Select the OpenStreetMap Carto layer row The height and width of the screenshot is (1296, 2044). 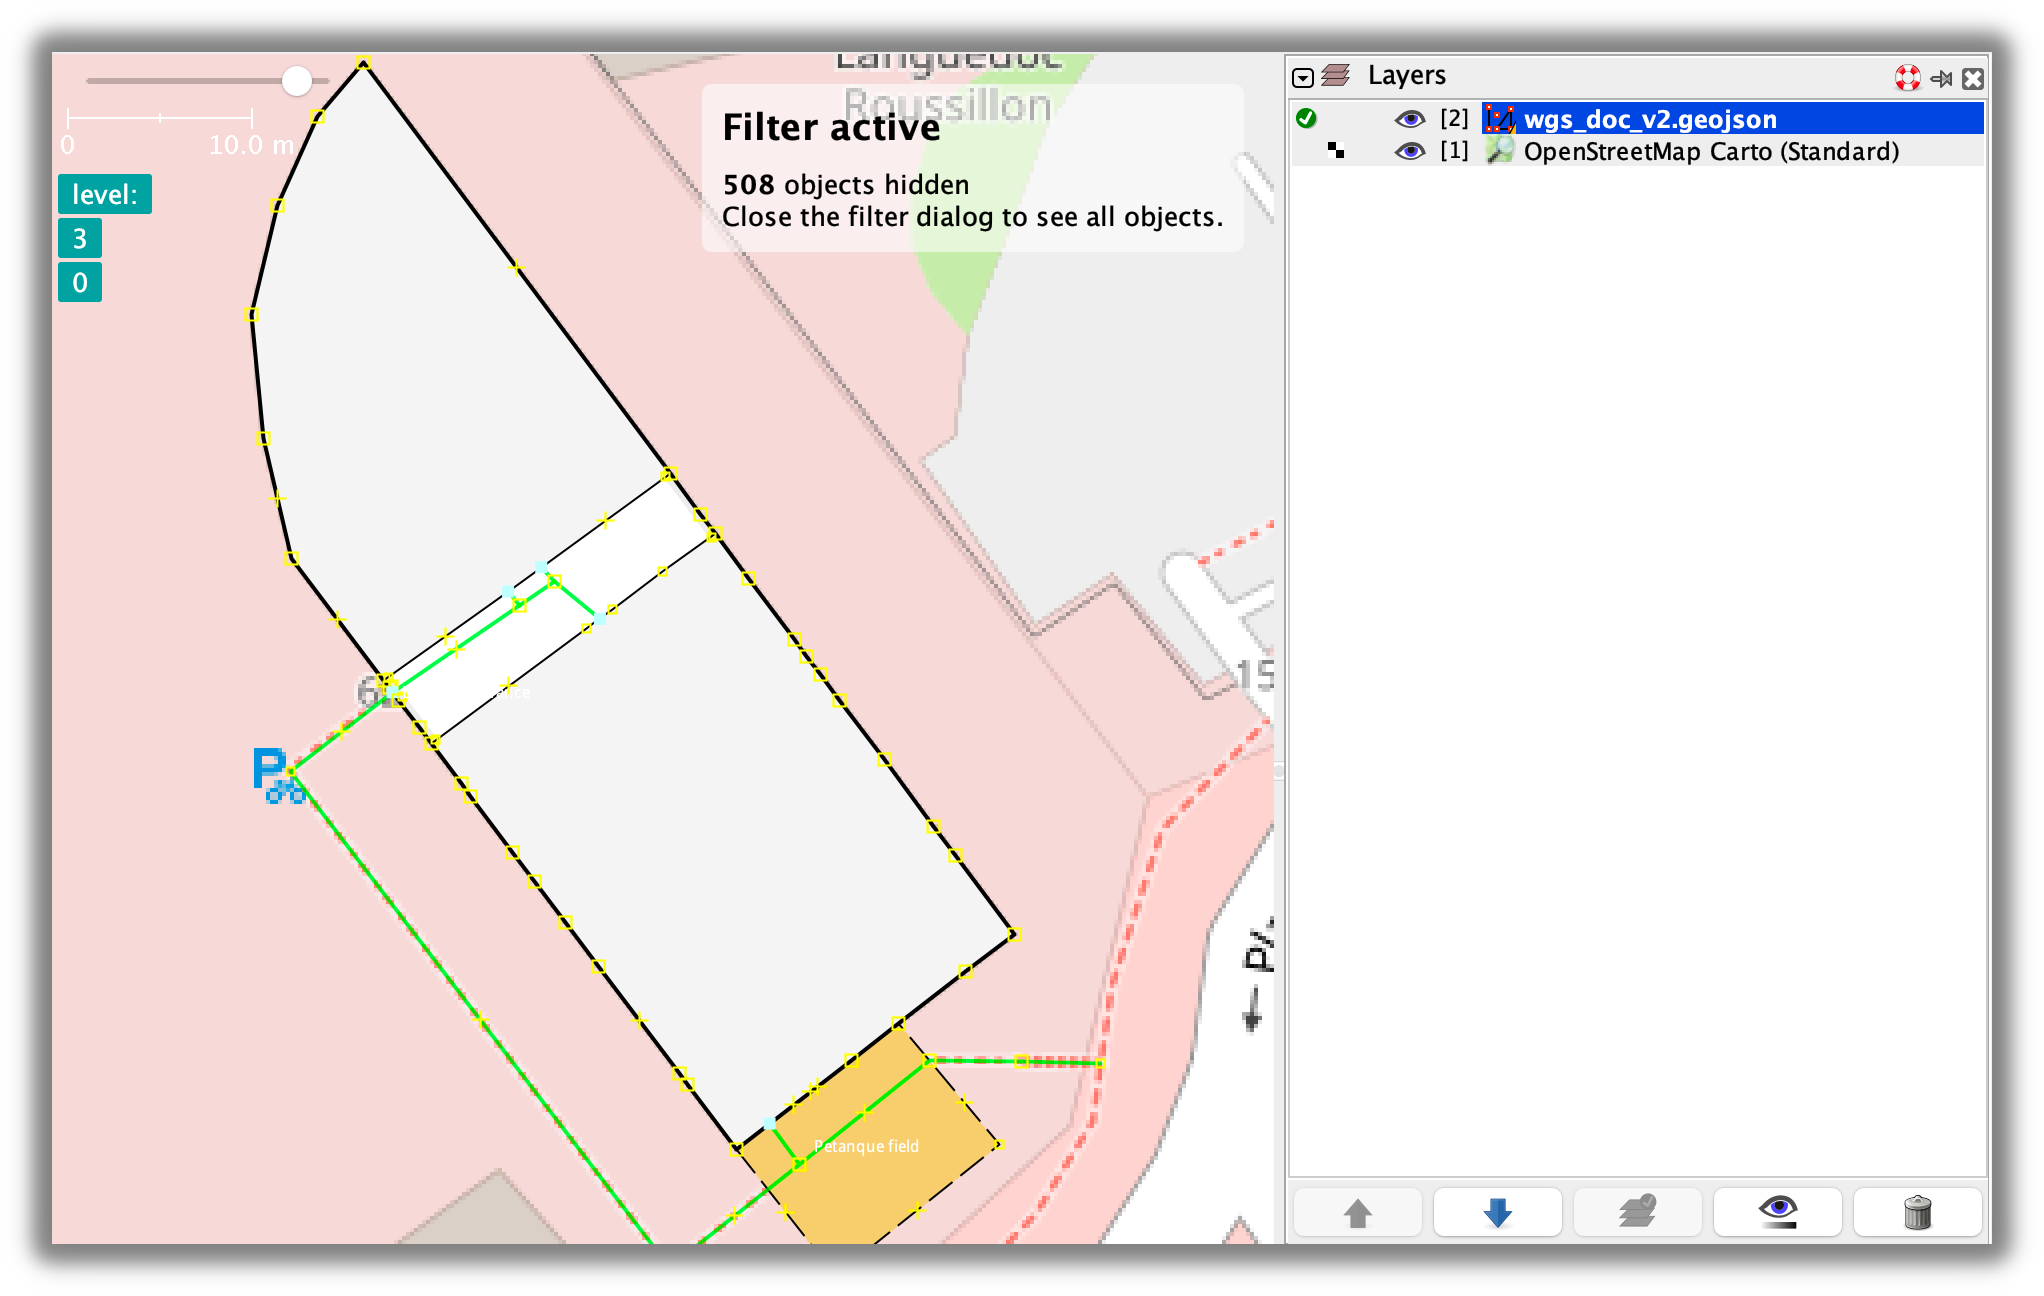click(1700, 151)
